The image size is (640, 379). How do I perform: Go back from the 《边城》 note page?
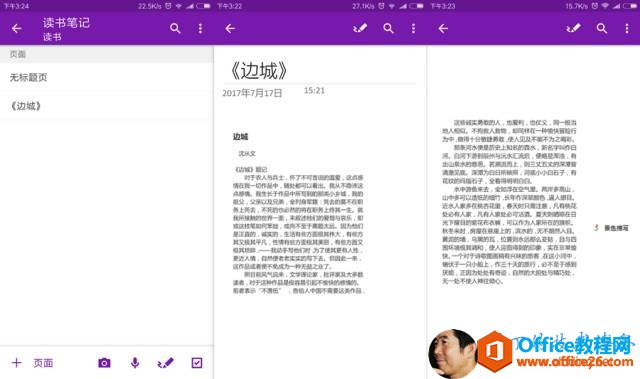pos(230,29)
